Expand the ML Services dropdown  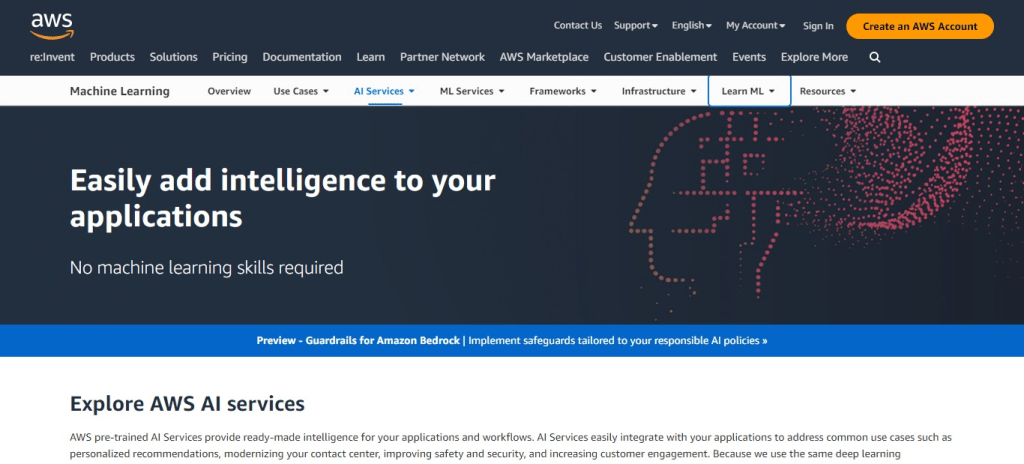(472, 91)
